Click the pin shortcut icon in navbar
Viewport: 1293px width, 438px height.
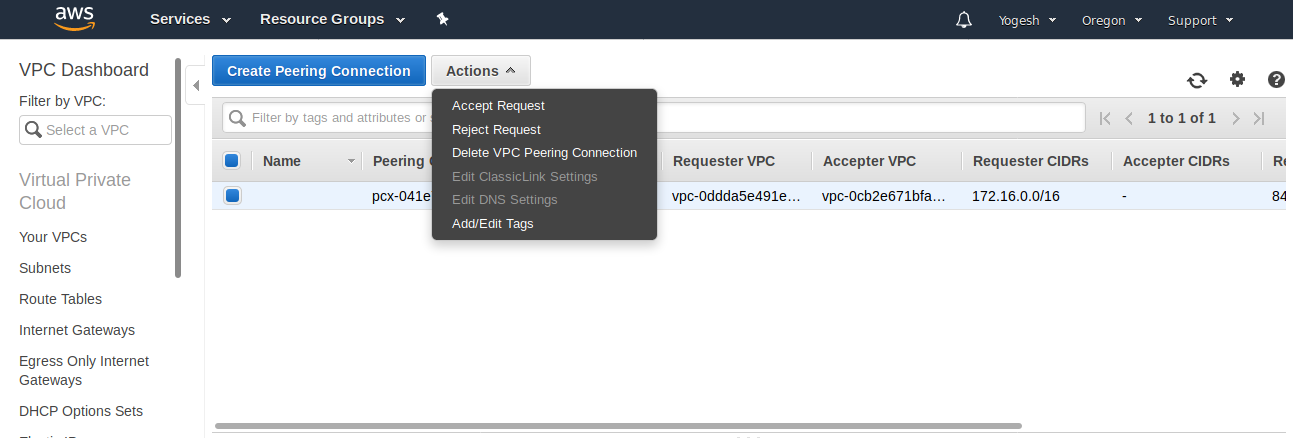[443, 19]
